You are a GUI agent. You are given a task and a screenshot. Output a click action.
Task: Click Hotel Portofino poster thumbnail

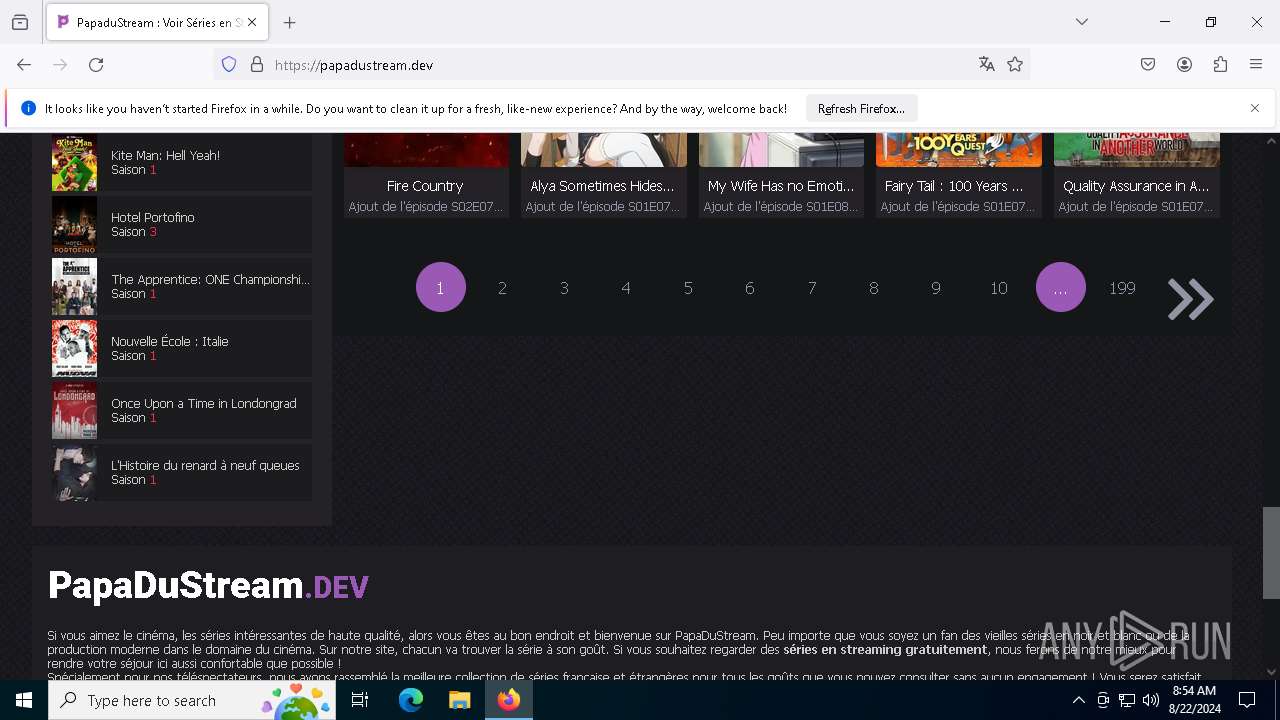[x=74, y=224]
